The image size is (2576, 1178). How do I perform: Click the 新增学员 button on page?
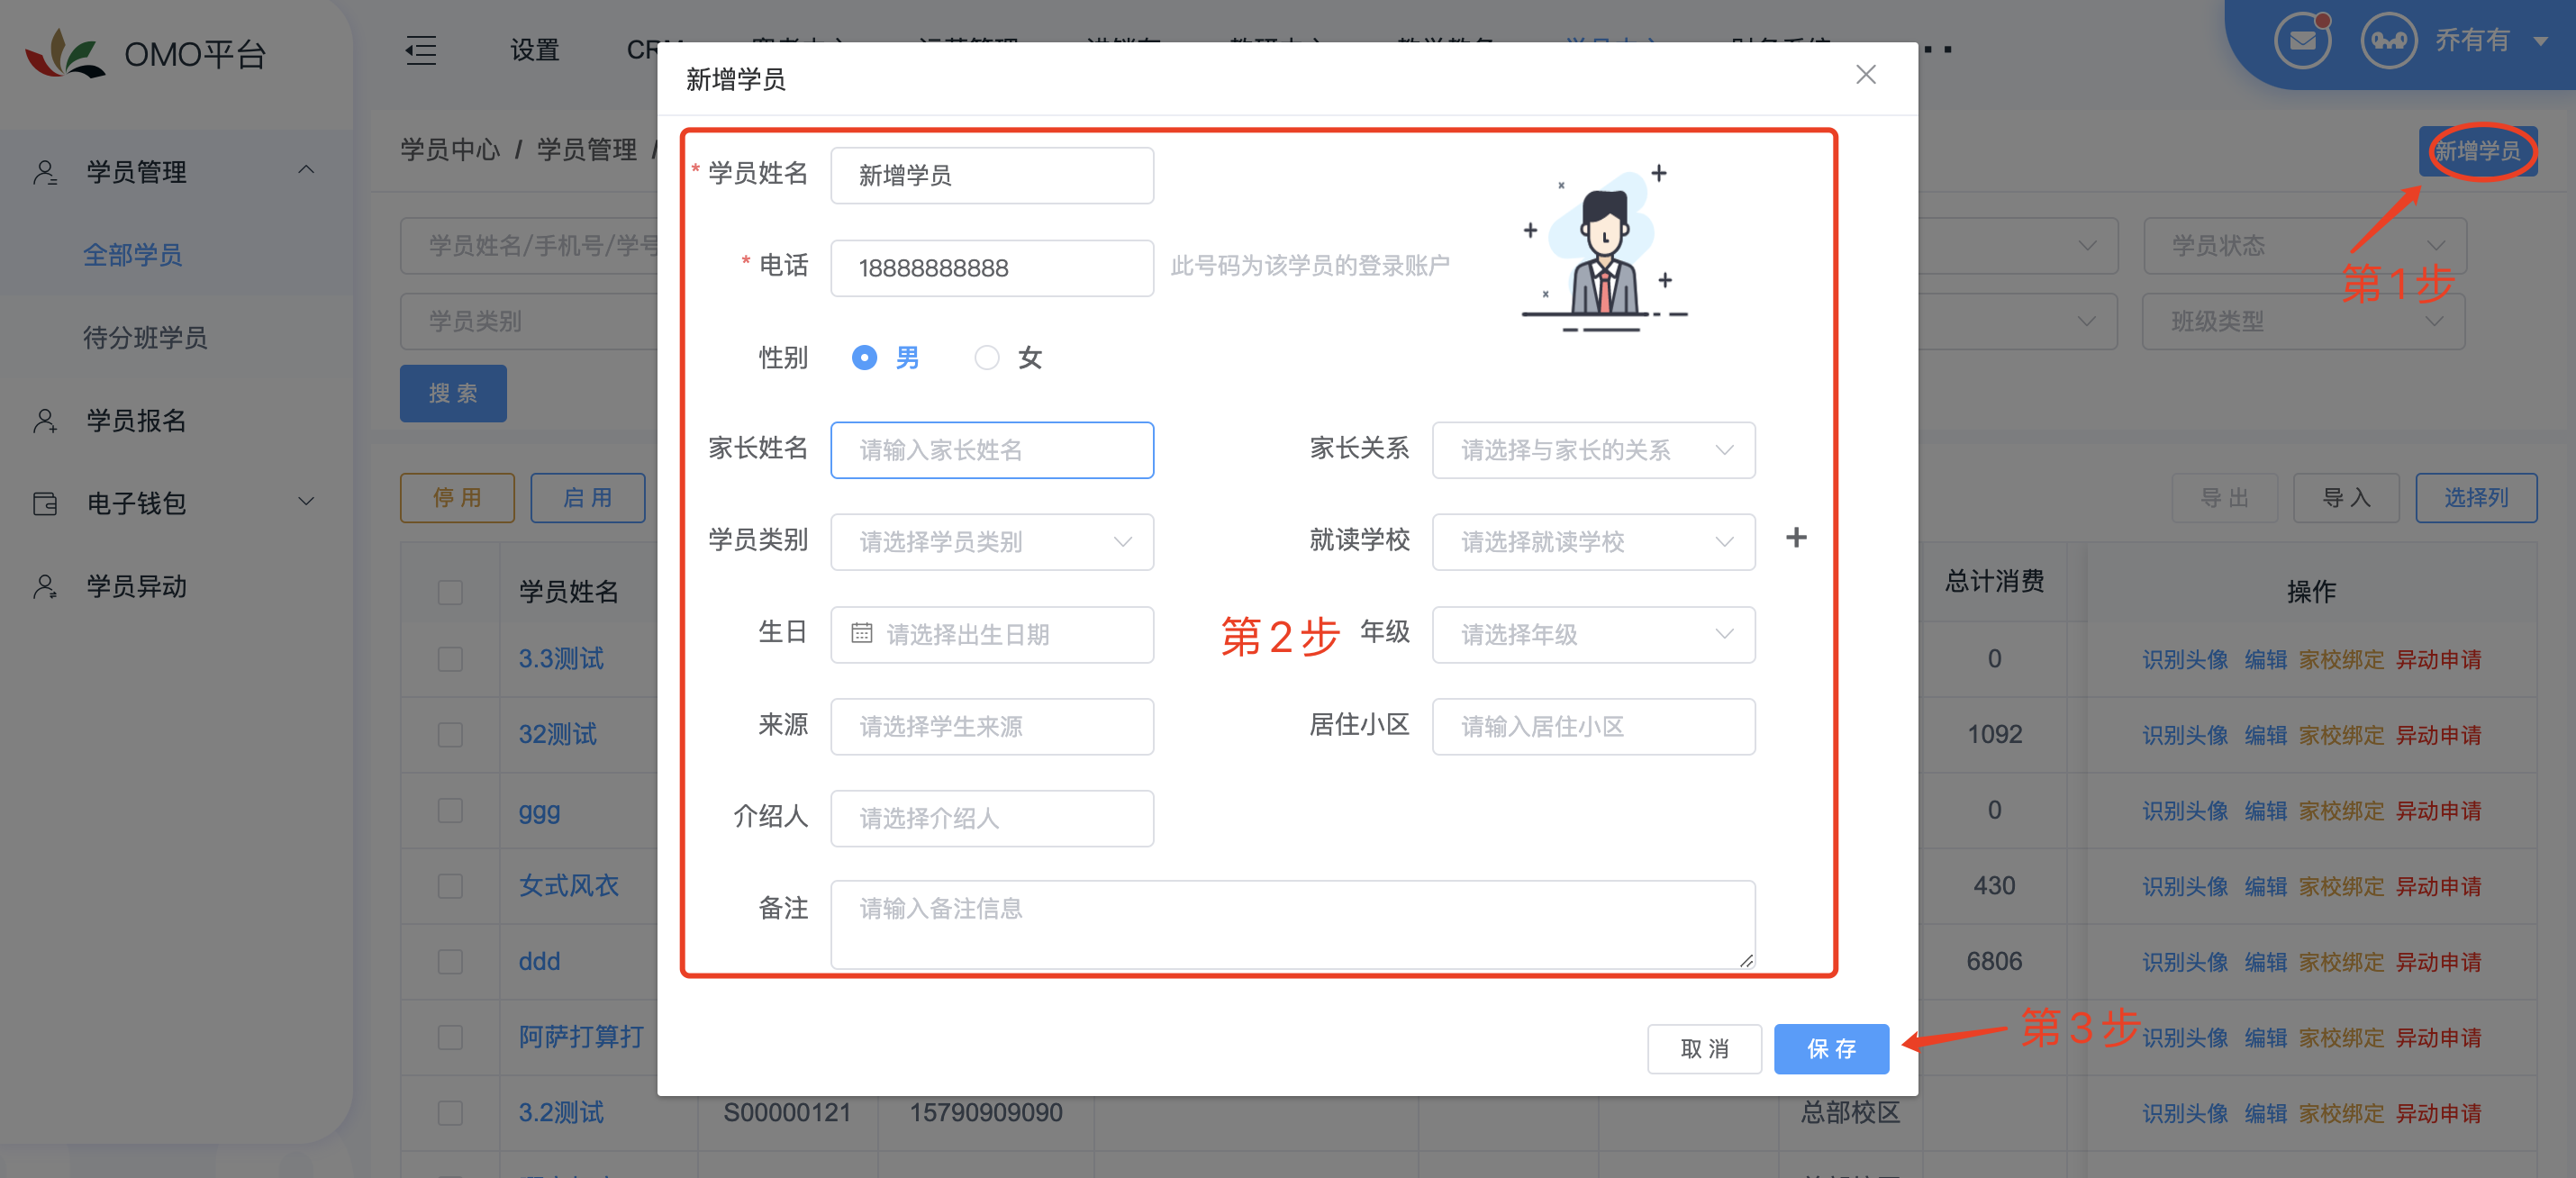(x=2477, y=151)
